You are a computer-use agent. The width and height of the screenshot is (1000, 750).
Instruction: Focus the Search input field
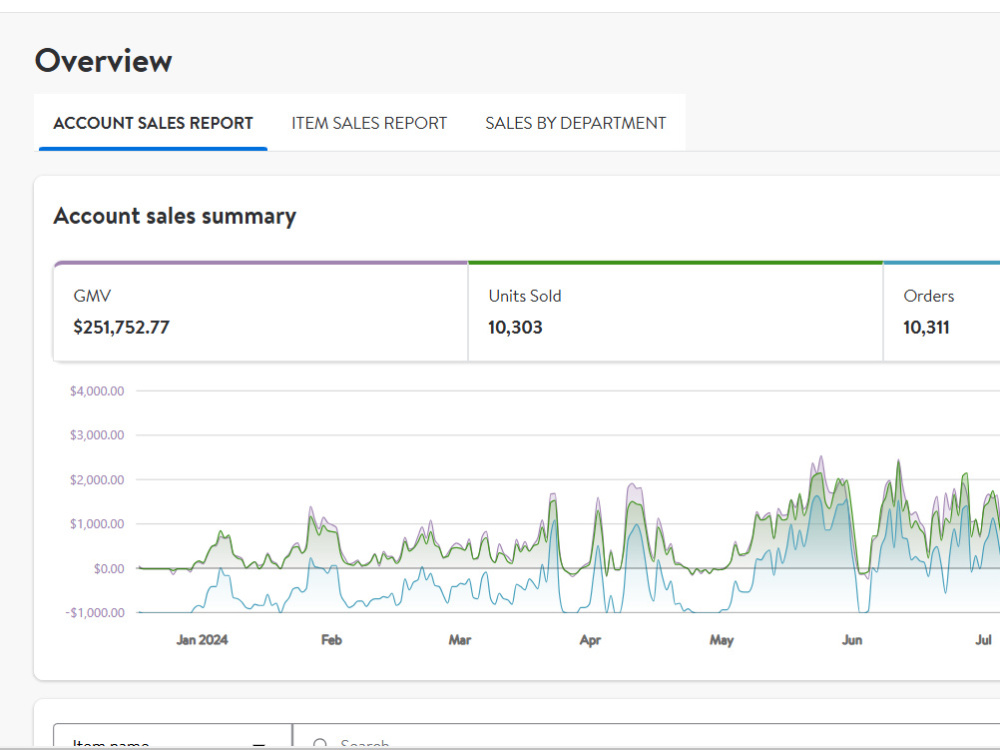646,735
